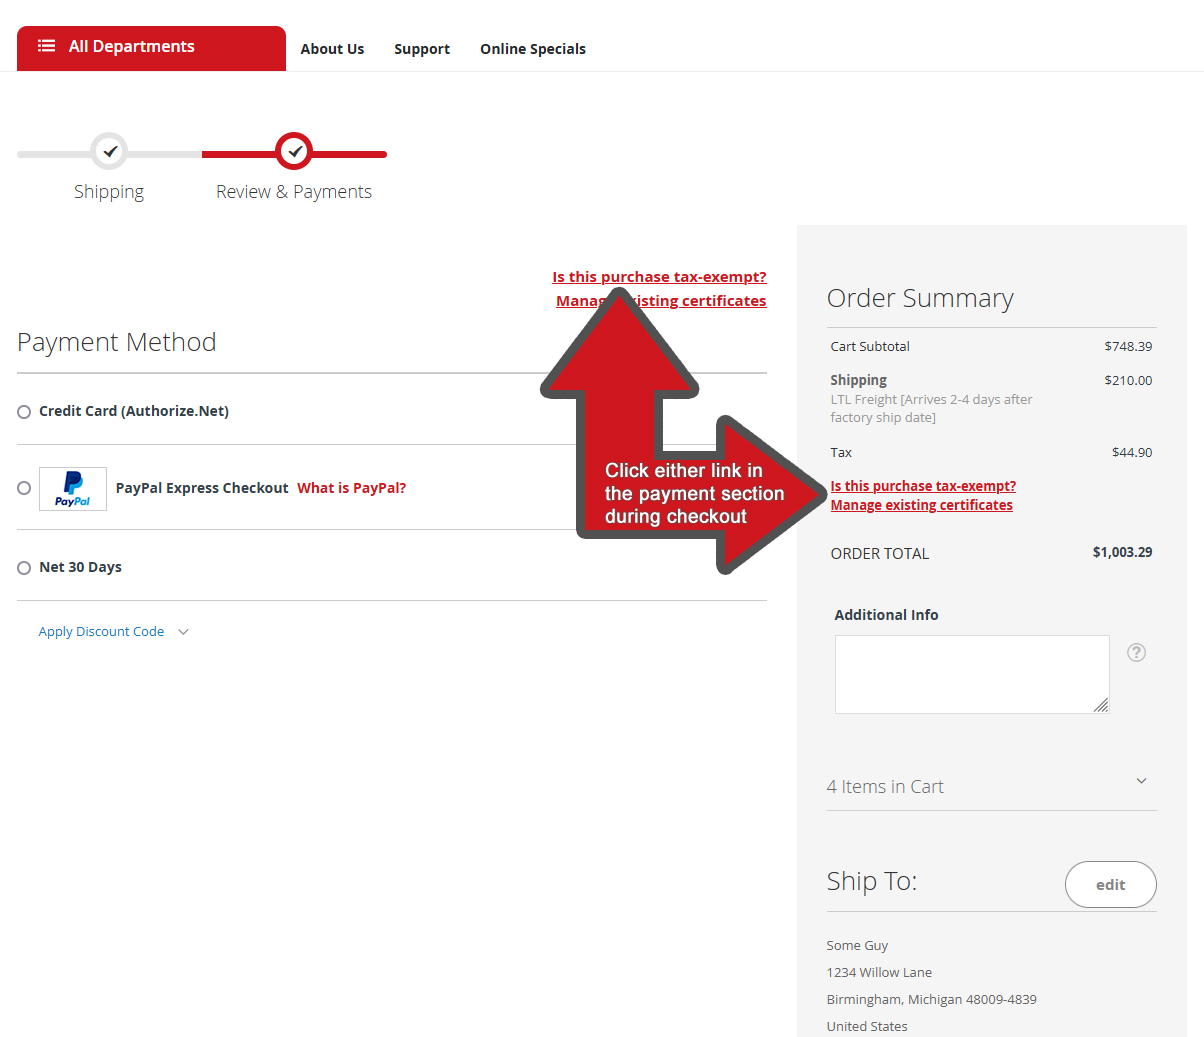Go to the Support menu item
The image size is (1204, 1037).
click(x=422, y=49)
